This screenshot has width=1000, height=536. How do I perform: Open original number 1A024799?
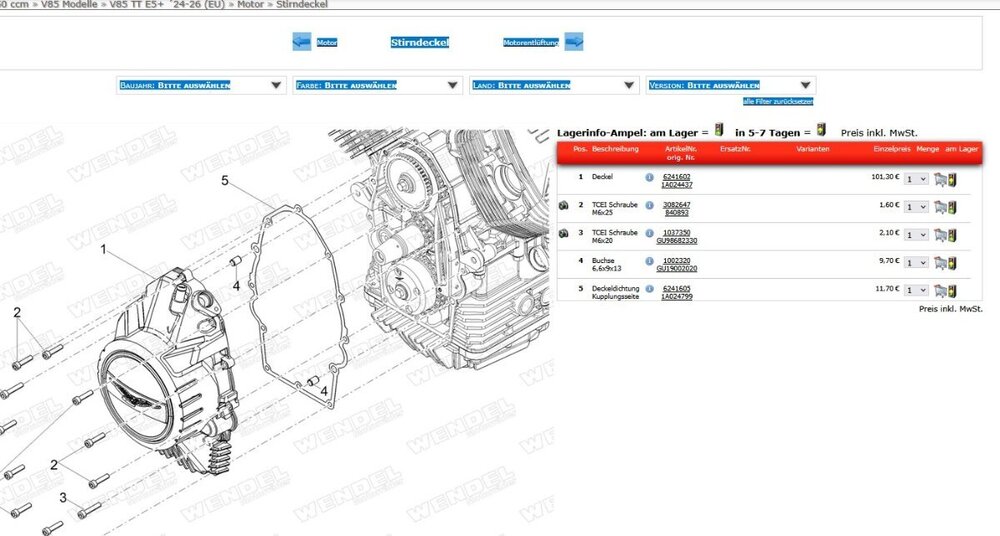[677, 297]
